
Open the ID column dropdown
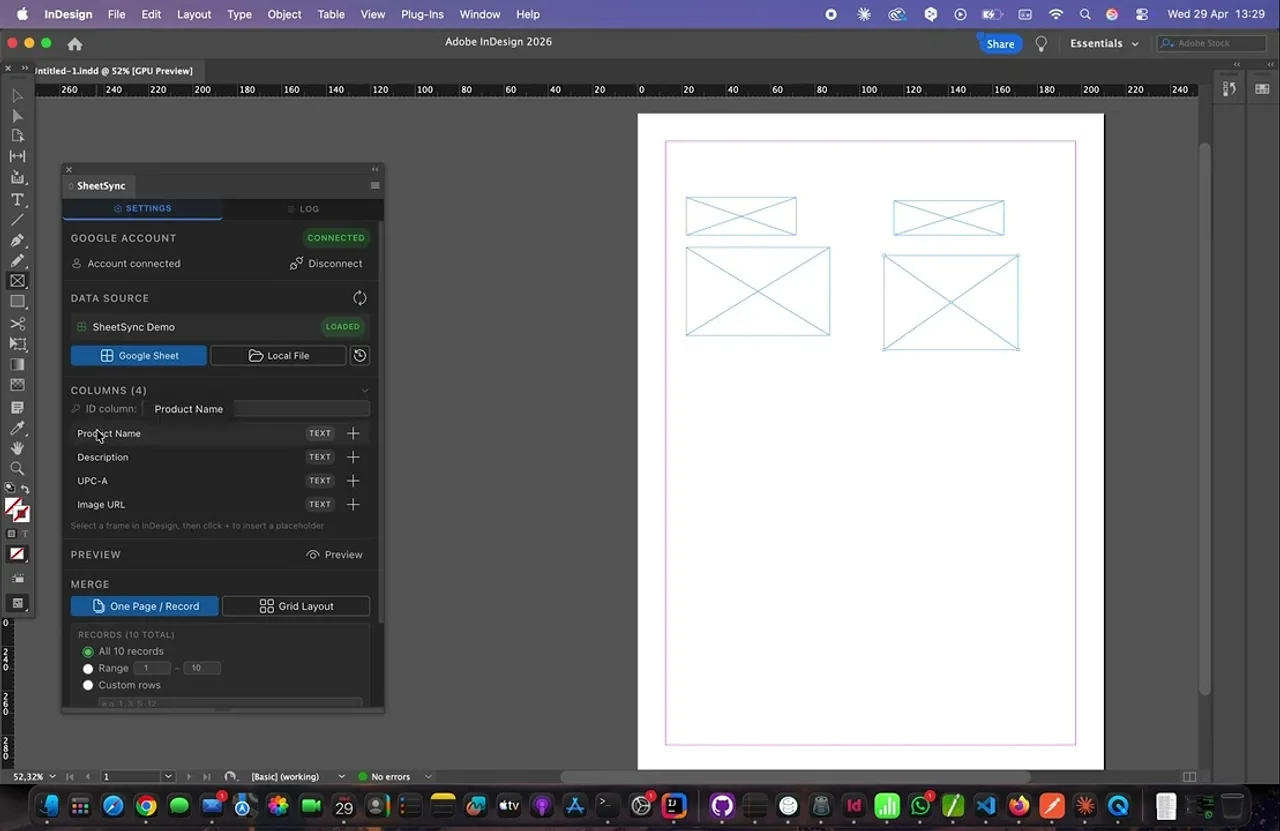point(256,409)
